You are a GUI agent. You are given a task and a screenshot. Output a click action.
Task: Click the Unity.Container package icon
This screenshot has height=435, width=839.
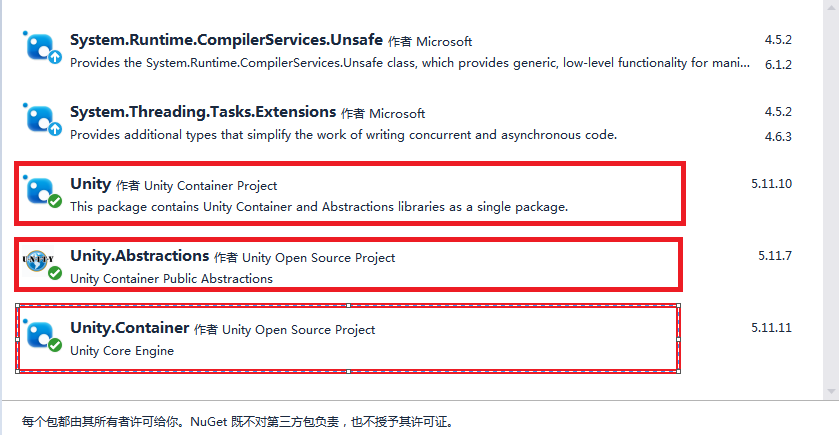click(42, 335)
